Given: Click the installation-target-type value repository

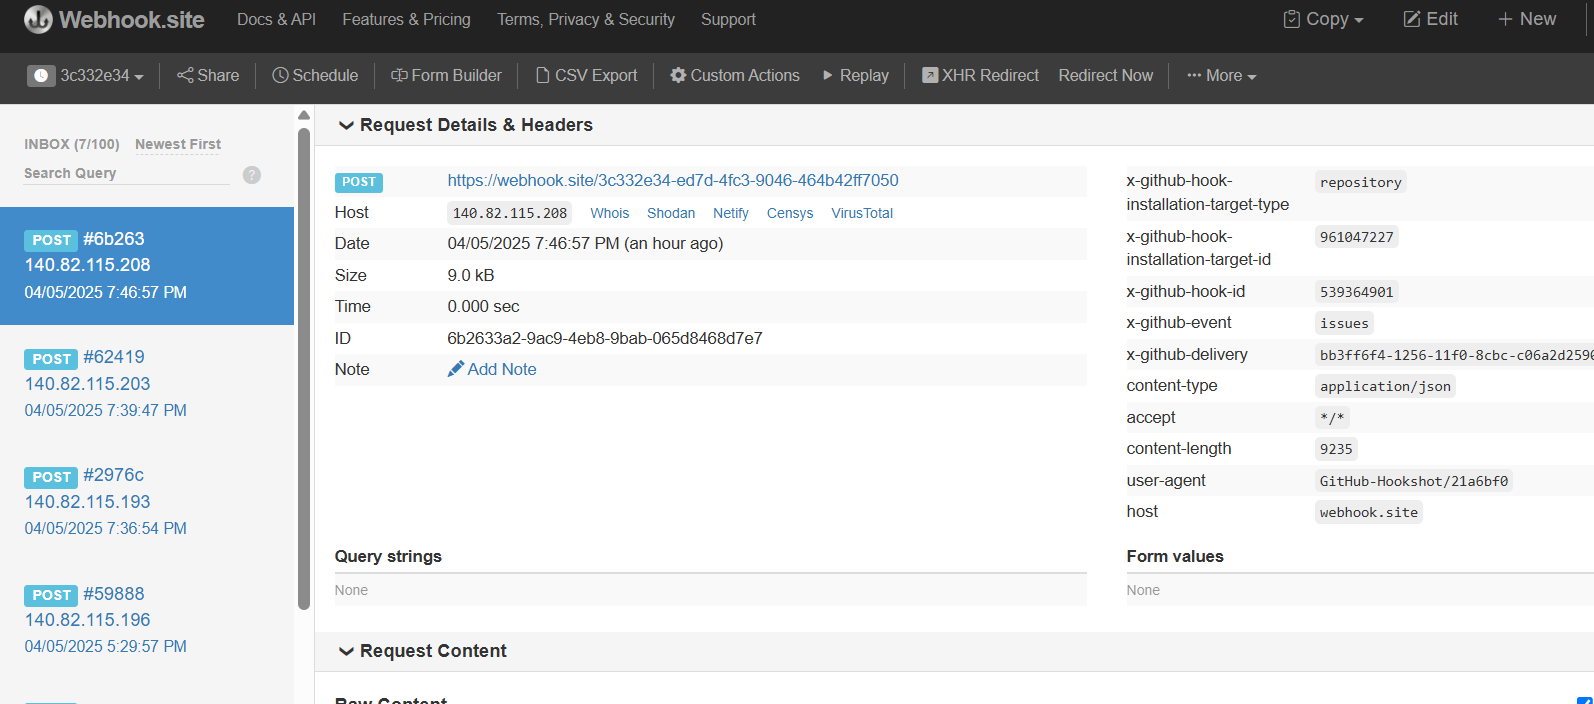Looking at the screenshot, I should tap(1361, 182).
